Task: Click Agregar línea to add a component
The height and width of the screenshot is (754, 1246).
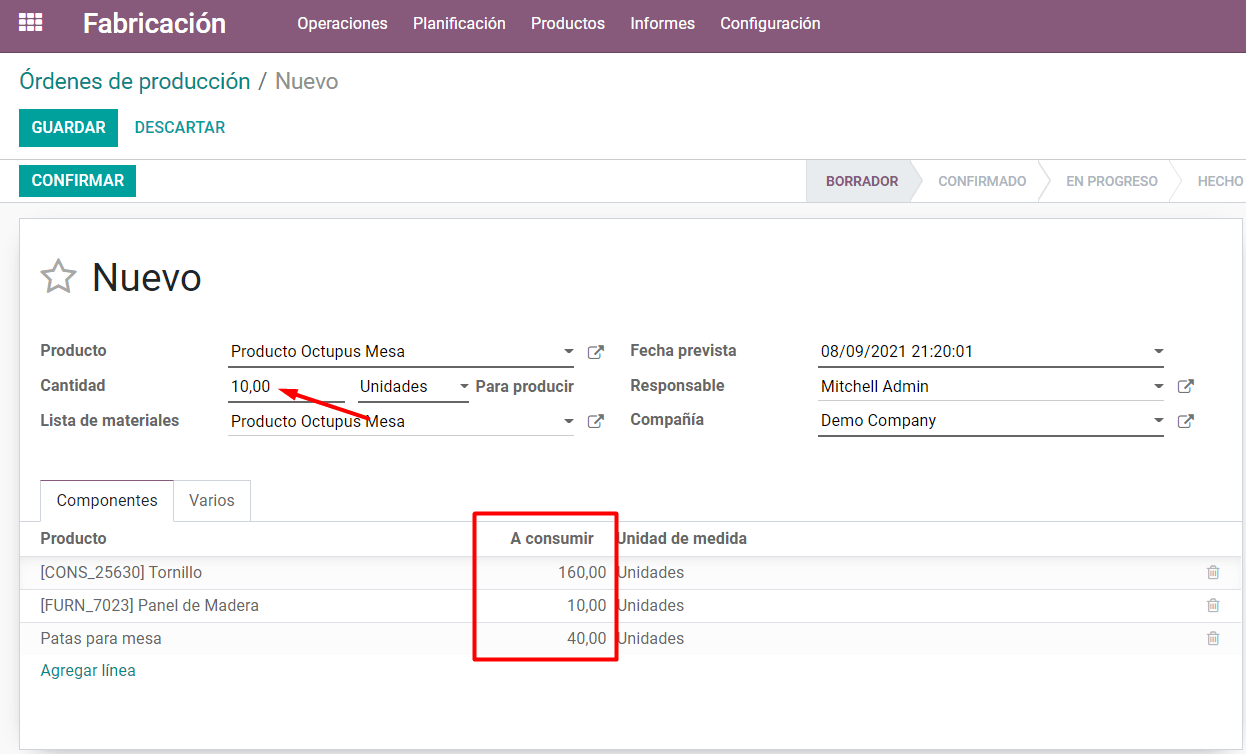Action: pyautogui.click(x=88, y=670)
